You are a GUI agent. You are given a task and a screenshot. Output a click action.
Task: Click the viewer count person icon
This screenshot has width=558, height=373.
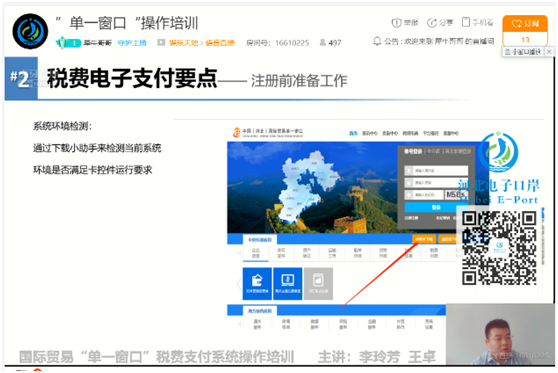click(322, 43)
